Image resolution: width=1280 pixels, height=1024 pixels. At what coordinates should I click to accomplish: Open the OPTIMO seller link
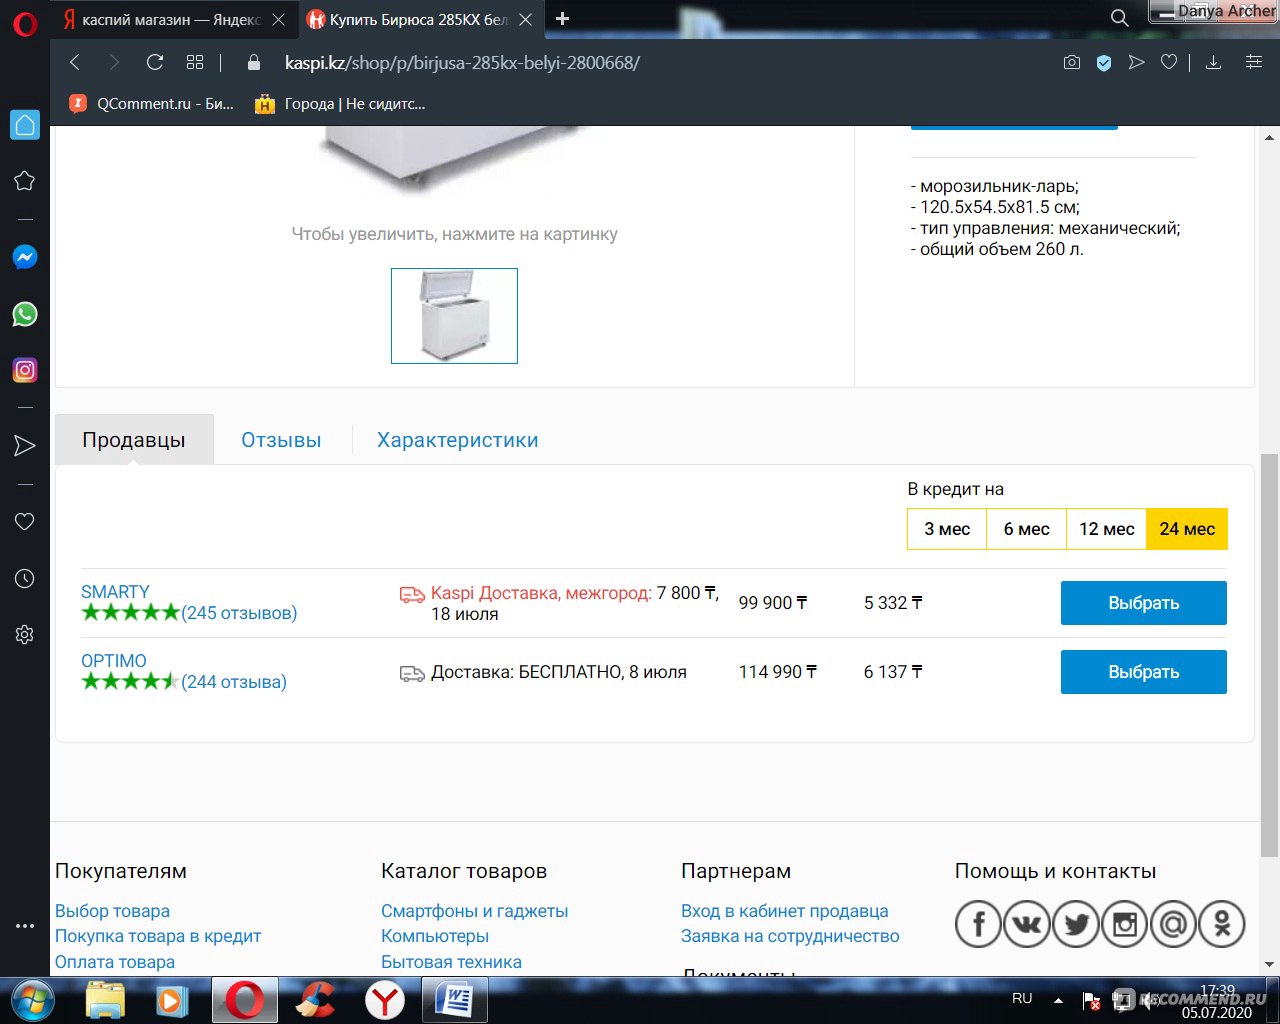[x=114, y=661]
